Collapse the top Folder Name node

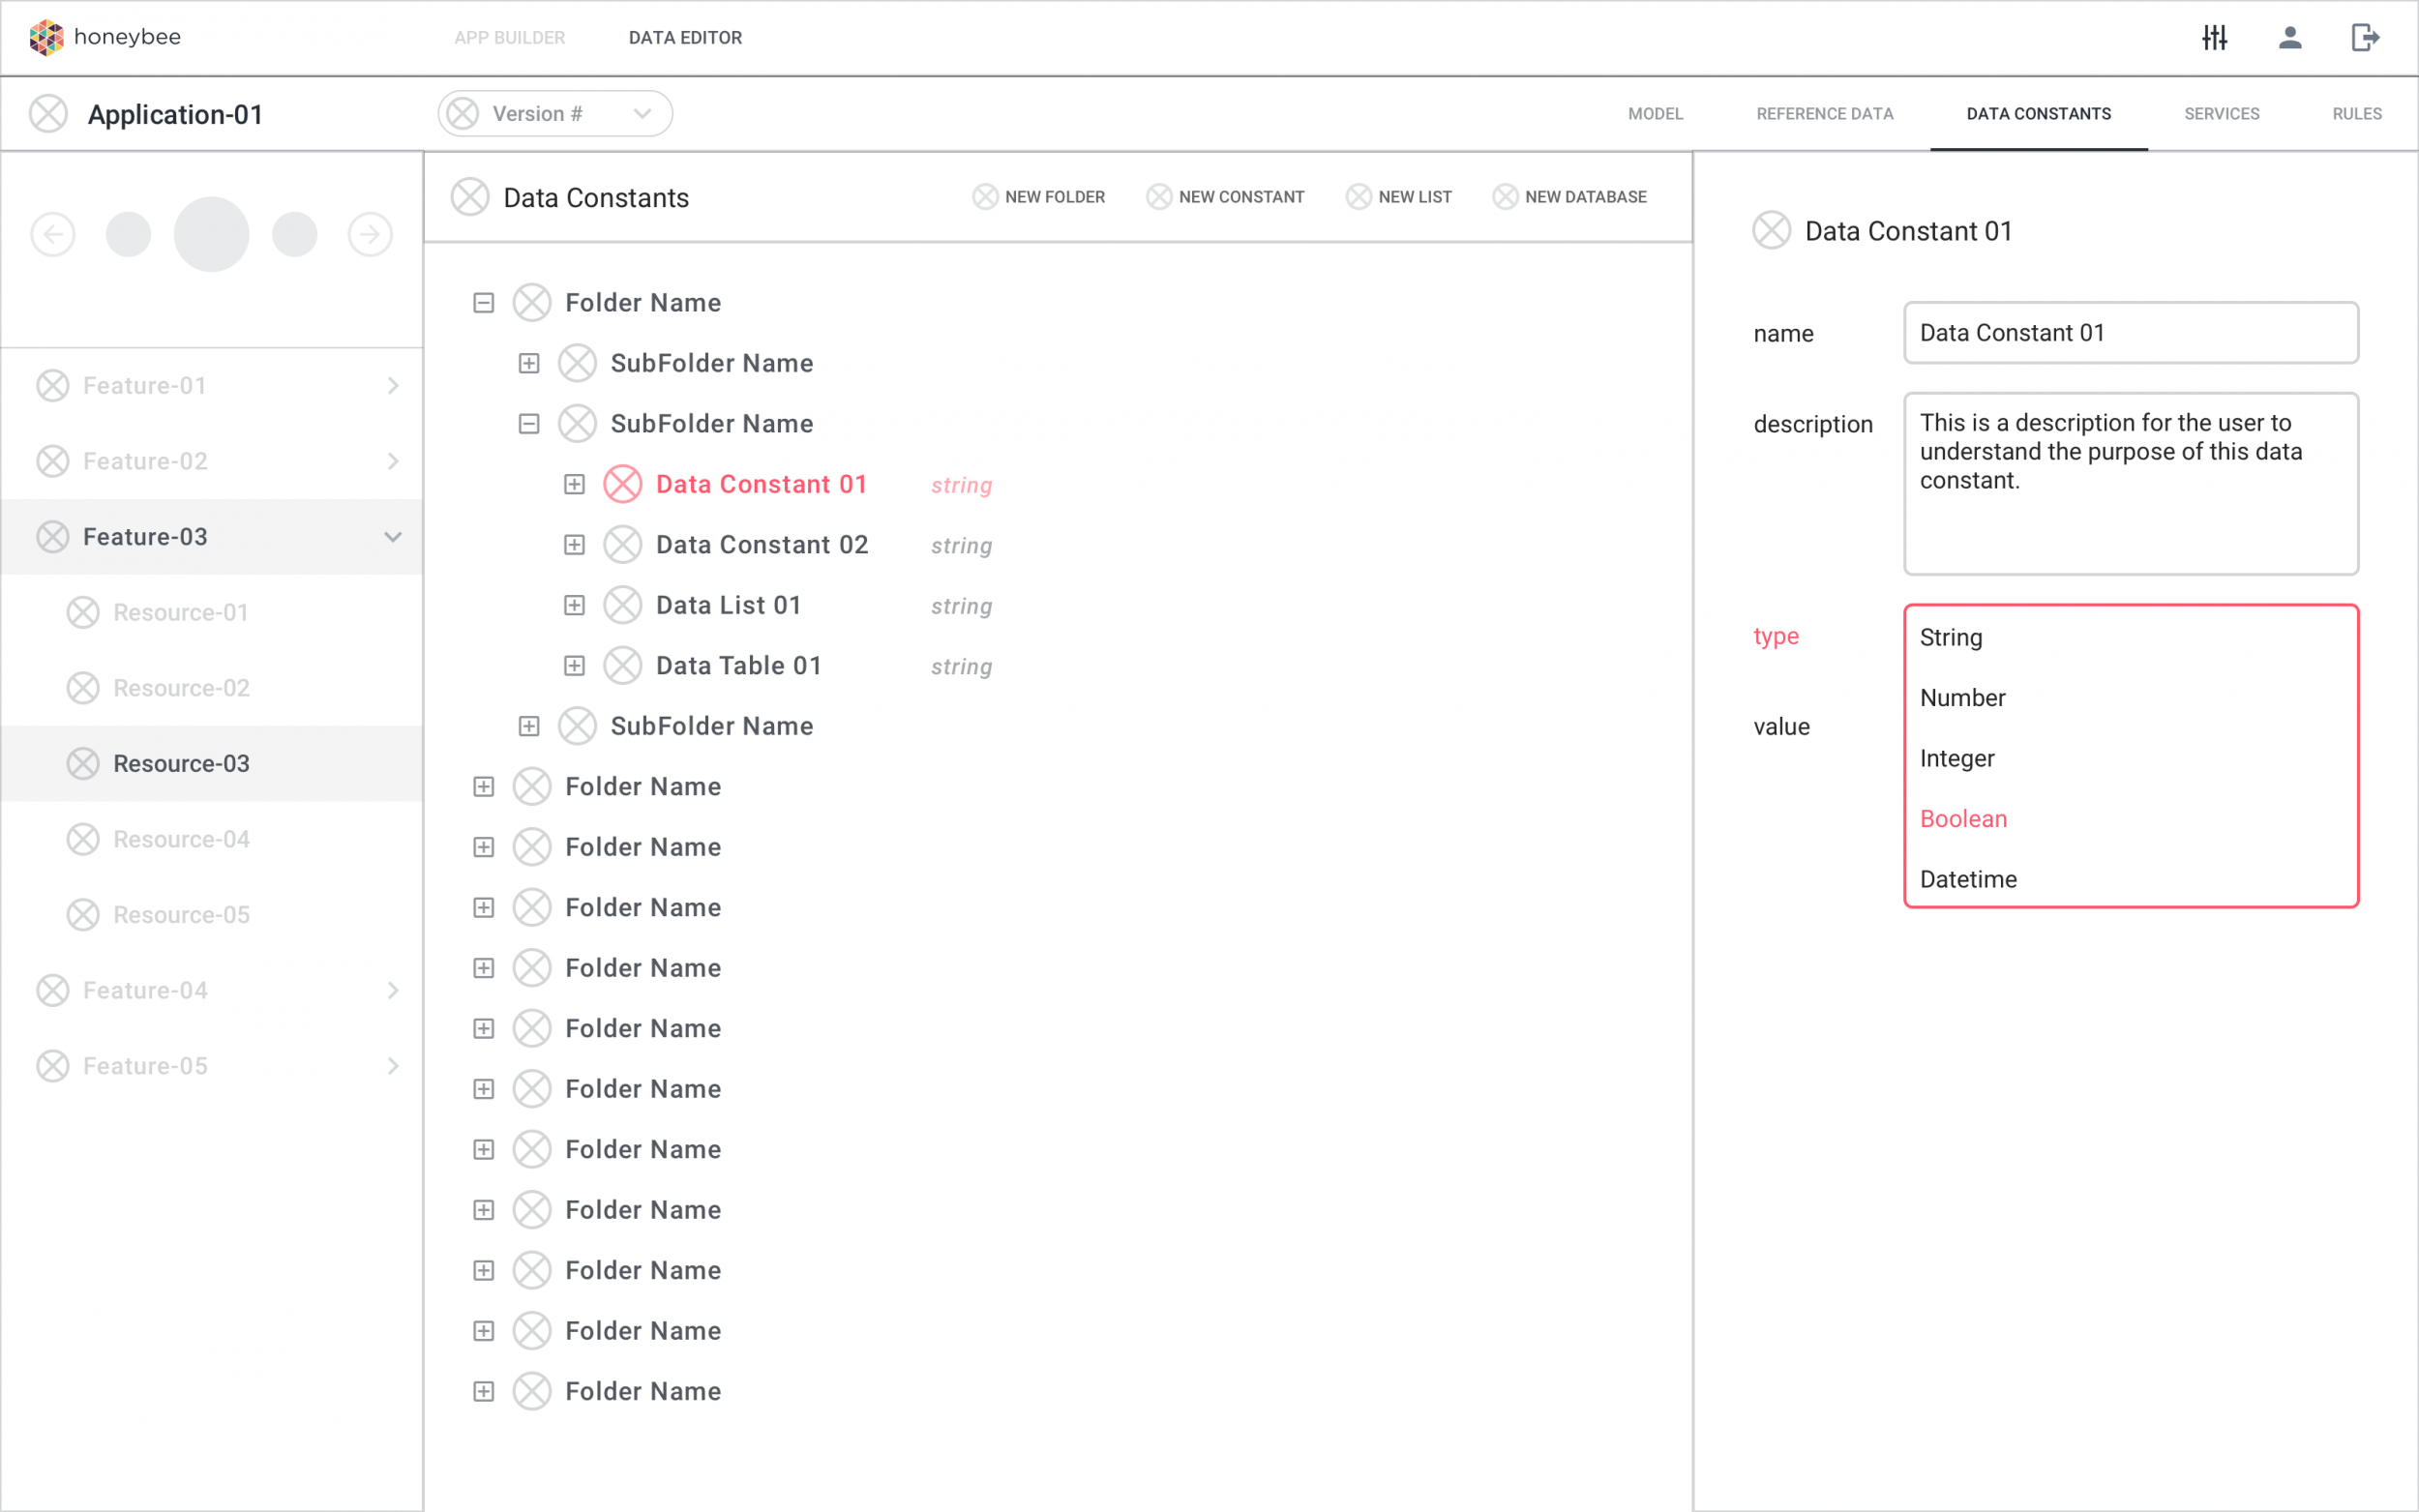click(x=484, y=303)
